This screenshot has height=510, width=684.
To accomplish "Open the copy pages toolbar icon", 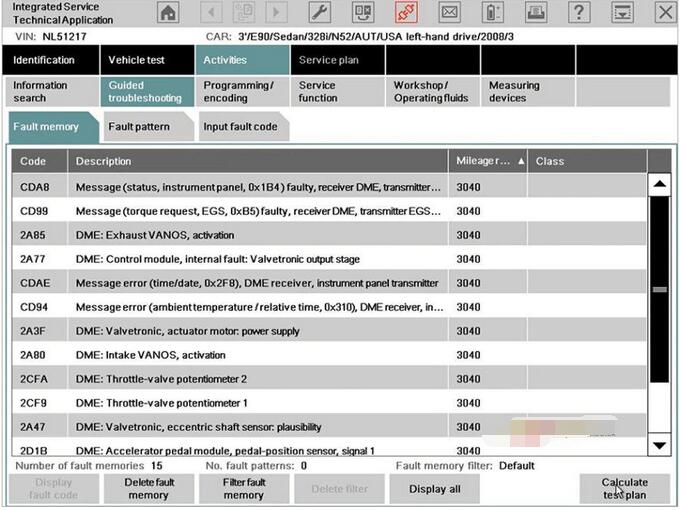I will pos(244,13).
